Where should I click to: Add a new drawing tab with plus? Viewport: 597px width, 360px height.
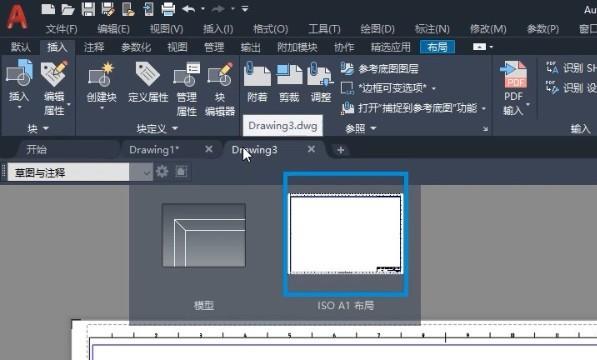[340, 150]
